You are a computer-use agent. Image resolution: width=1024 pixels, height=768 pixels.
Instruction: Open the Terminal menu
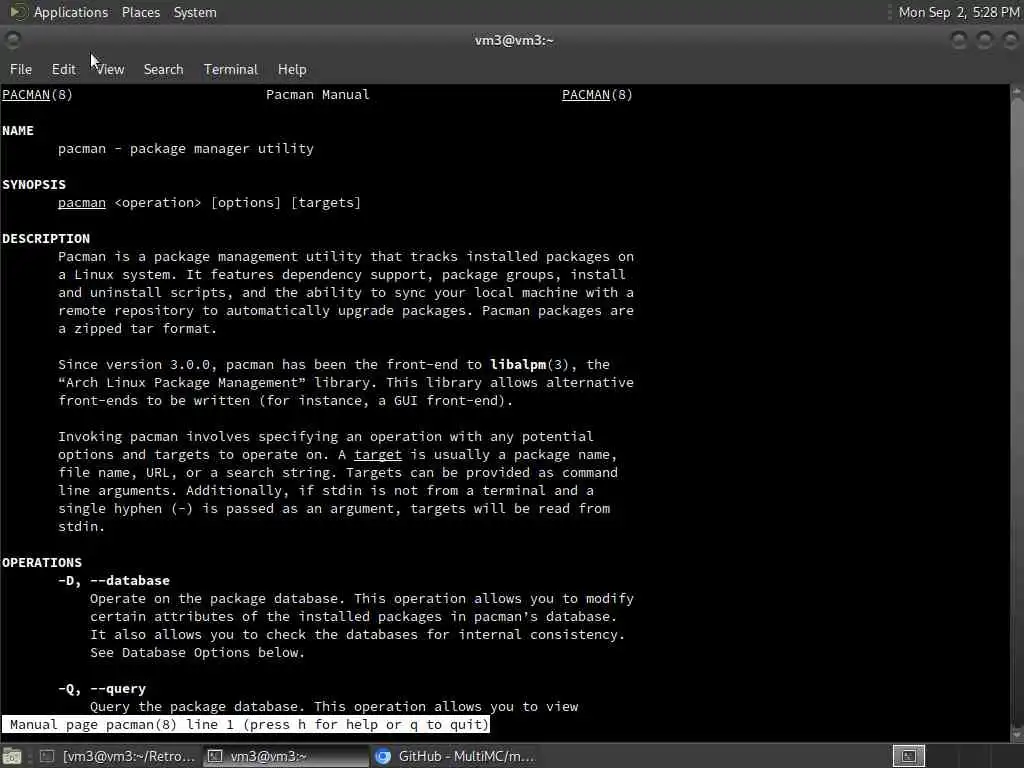(231, 69)
